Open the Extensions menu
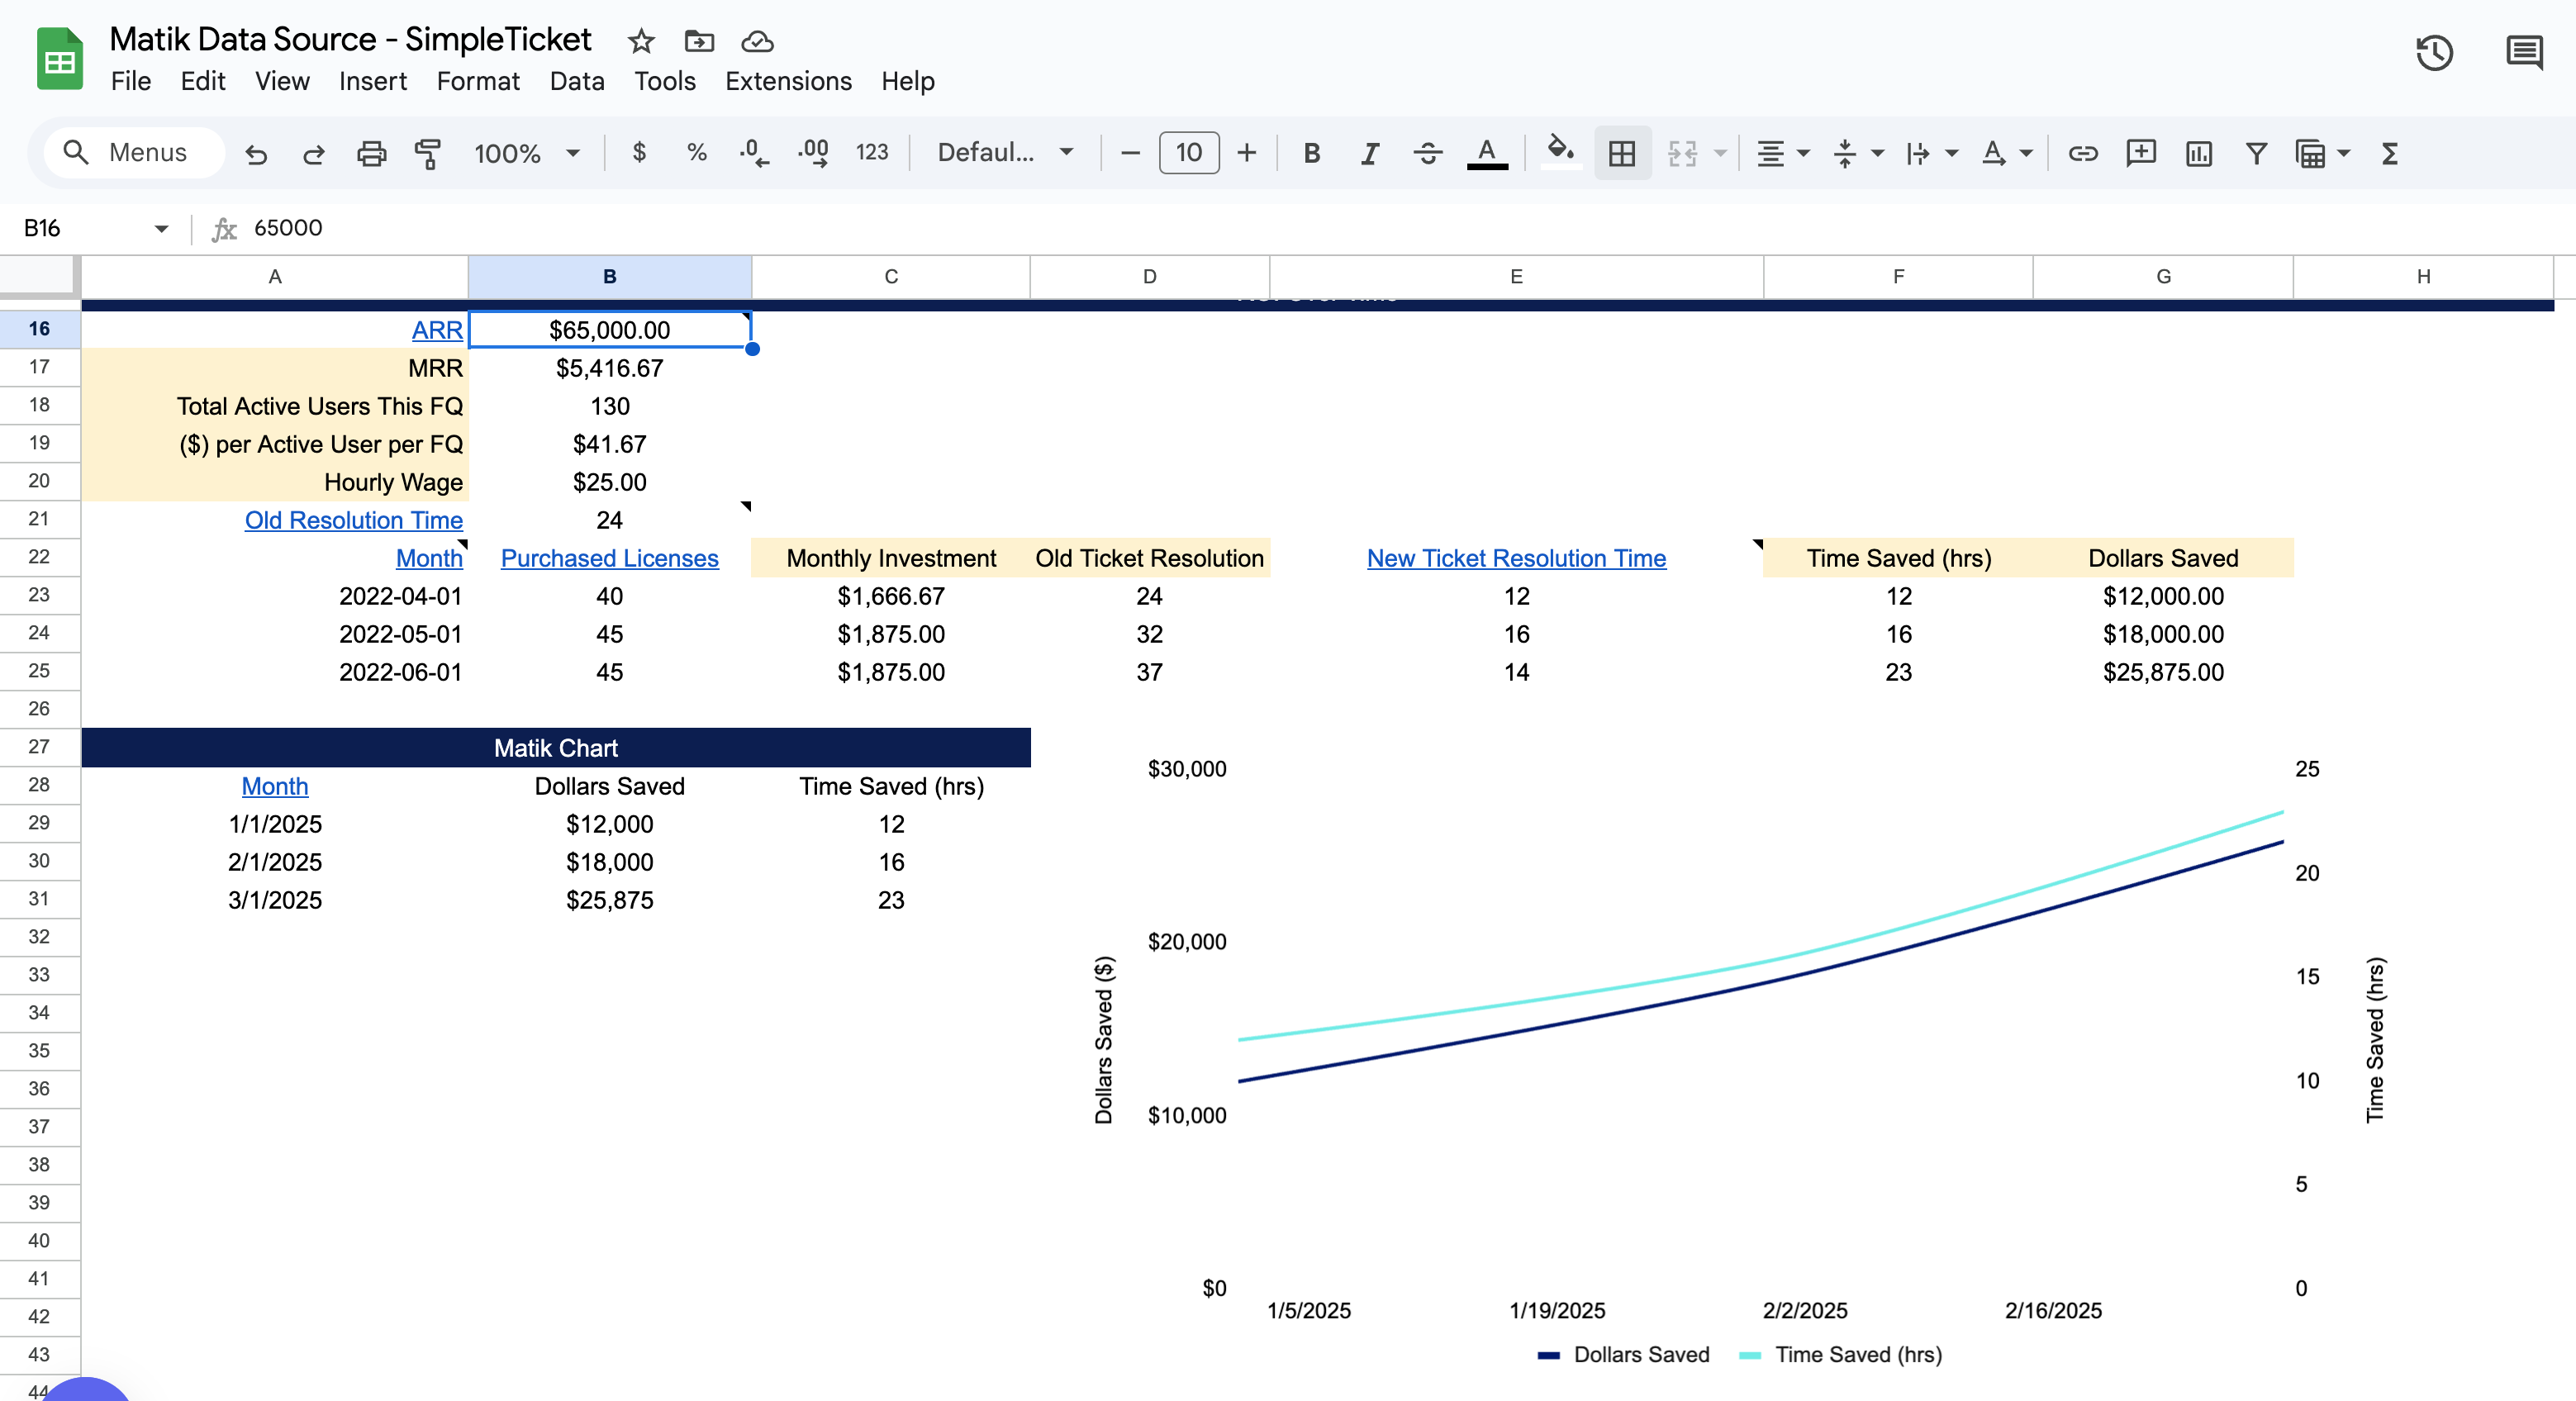 coord(788,81)
